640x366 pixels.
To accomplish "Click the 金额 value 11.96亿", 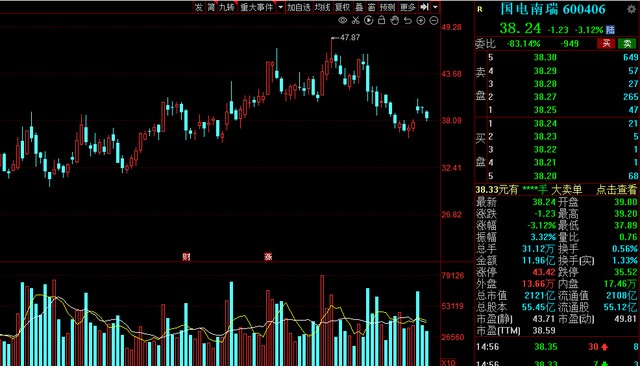I will 539,260.
